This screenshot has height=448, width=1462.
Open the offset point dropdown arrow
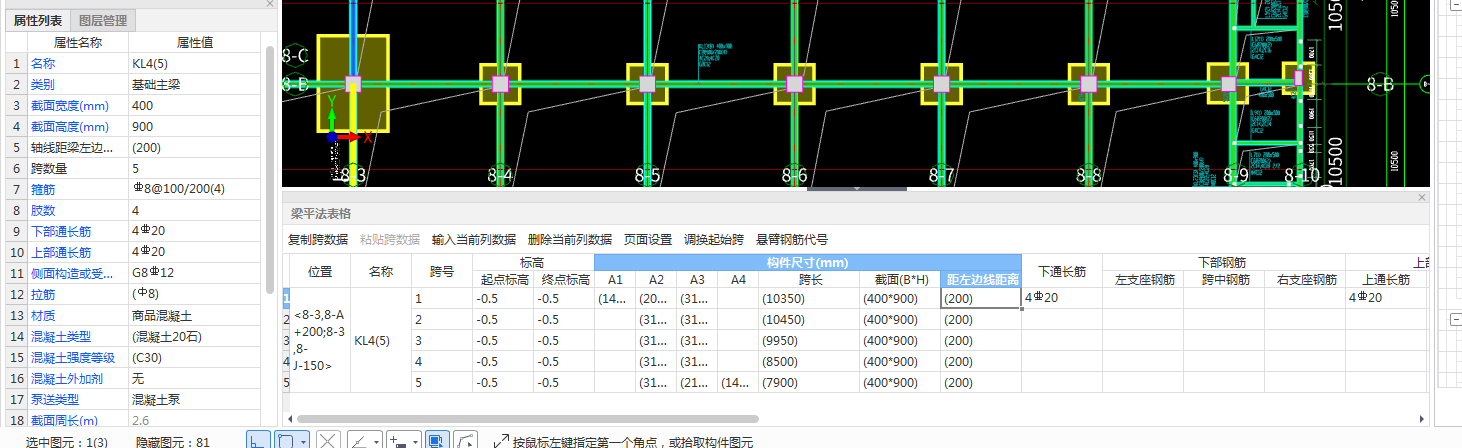coord(414,440)
